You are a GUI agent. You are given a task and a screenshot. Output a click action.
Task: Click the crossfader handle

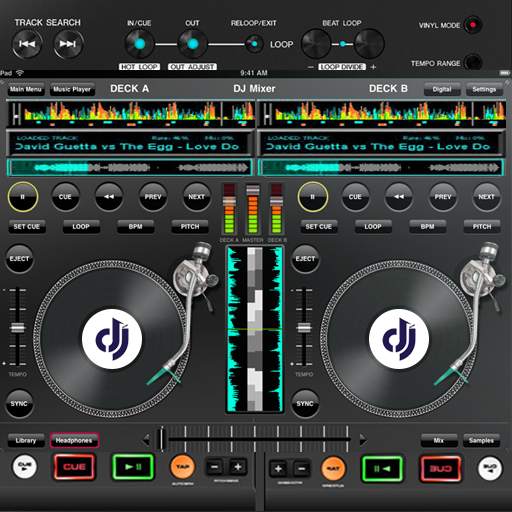pos(162,439)
